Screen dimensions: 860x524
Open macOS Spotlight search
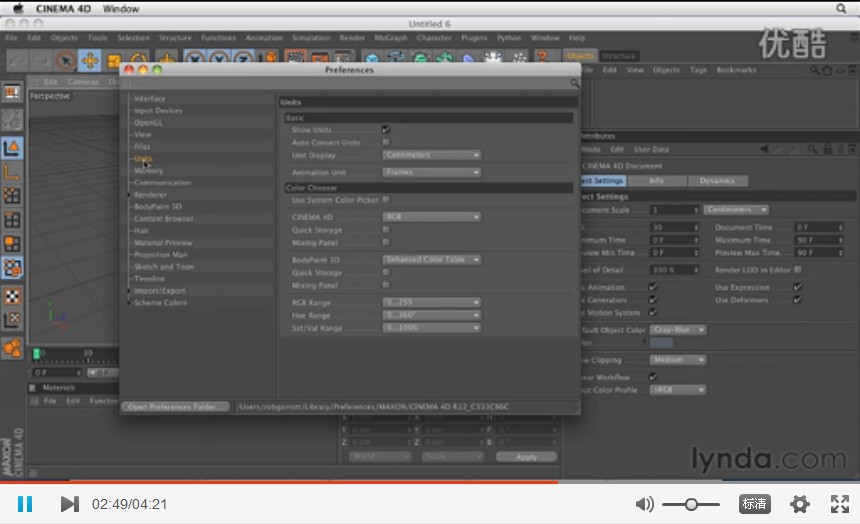pyautogui.click(x=841, y=8)
